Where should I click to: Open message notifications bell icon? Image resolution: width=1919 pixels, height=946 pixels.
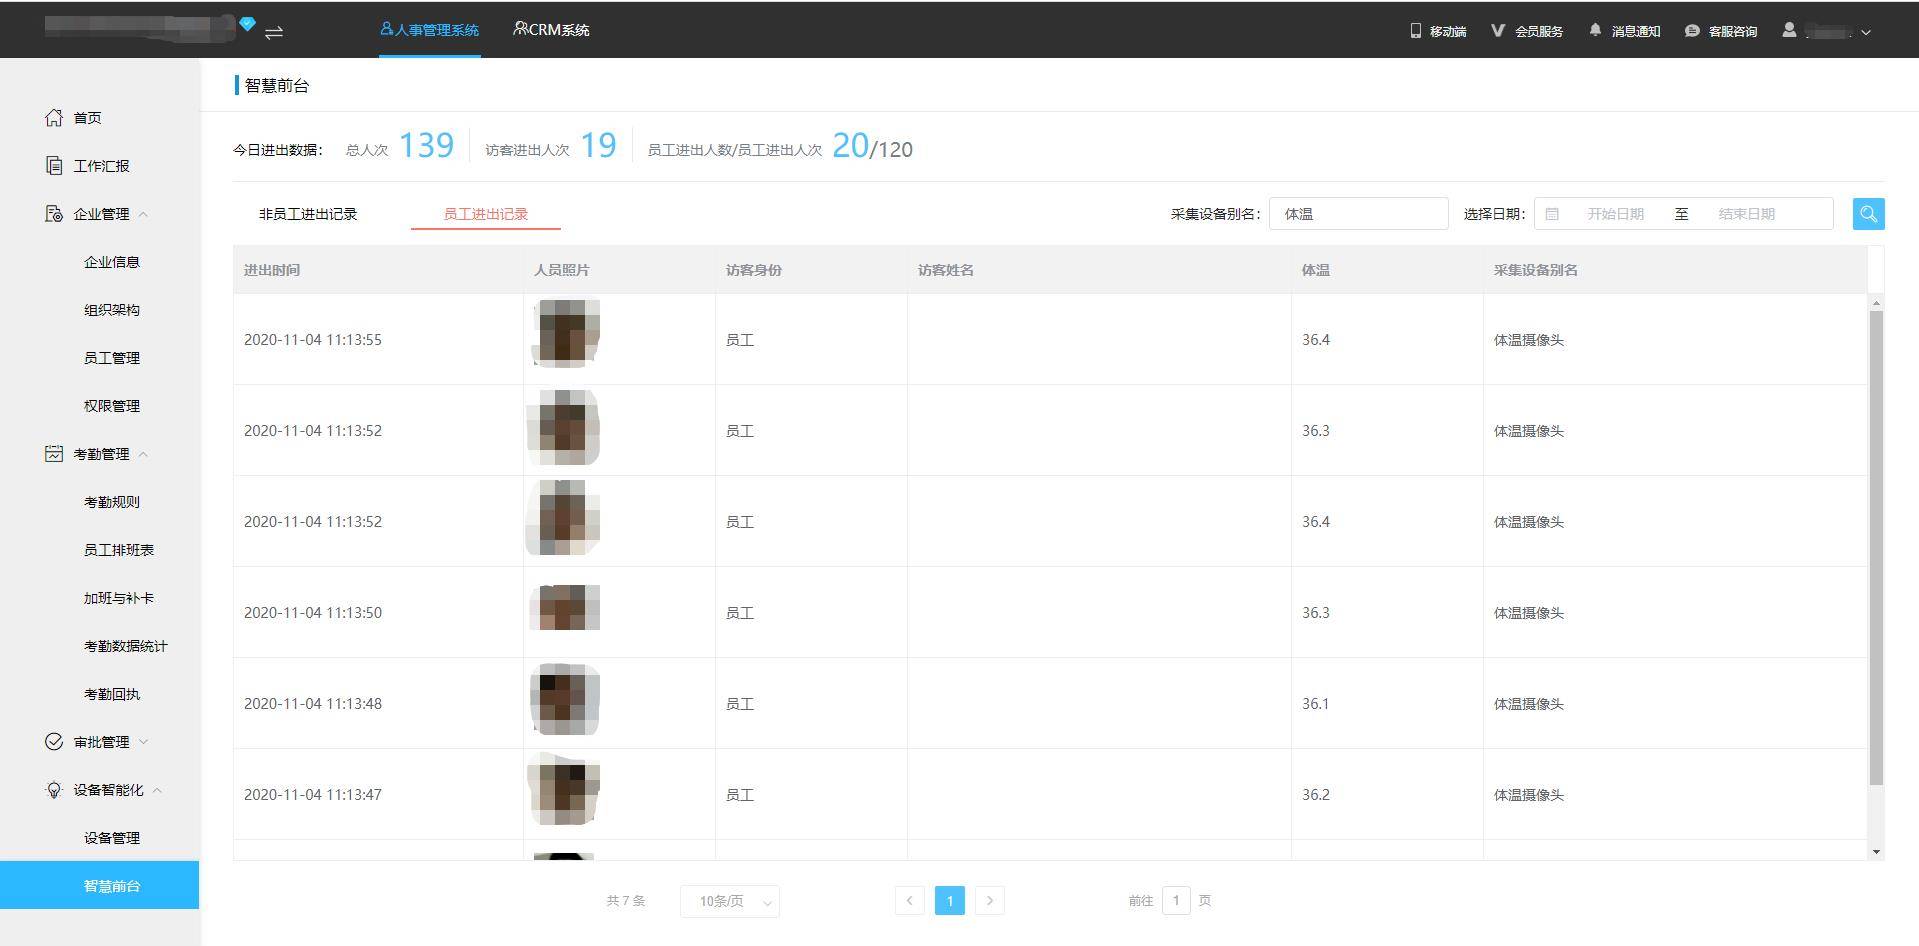pos(1624,31)
